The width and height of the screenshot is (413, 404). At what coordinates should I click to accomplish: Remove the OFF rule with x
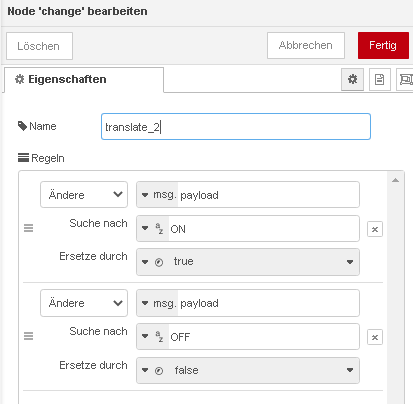[375, 337]
